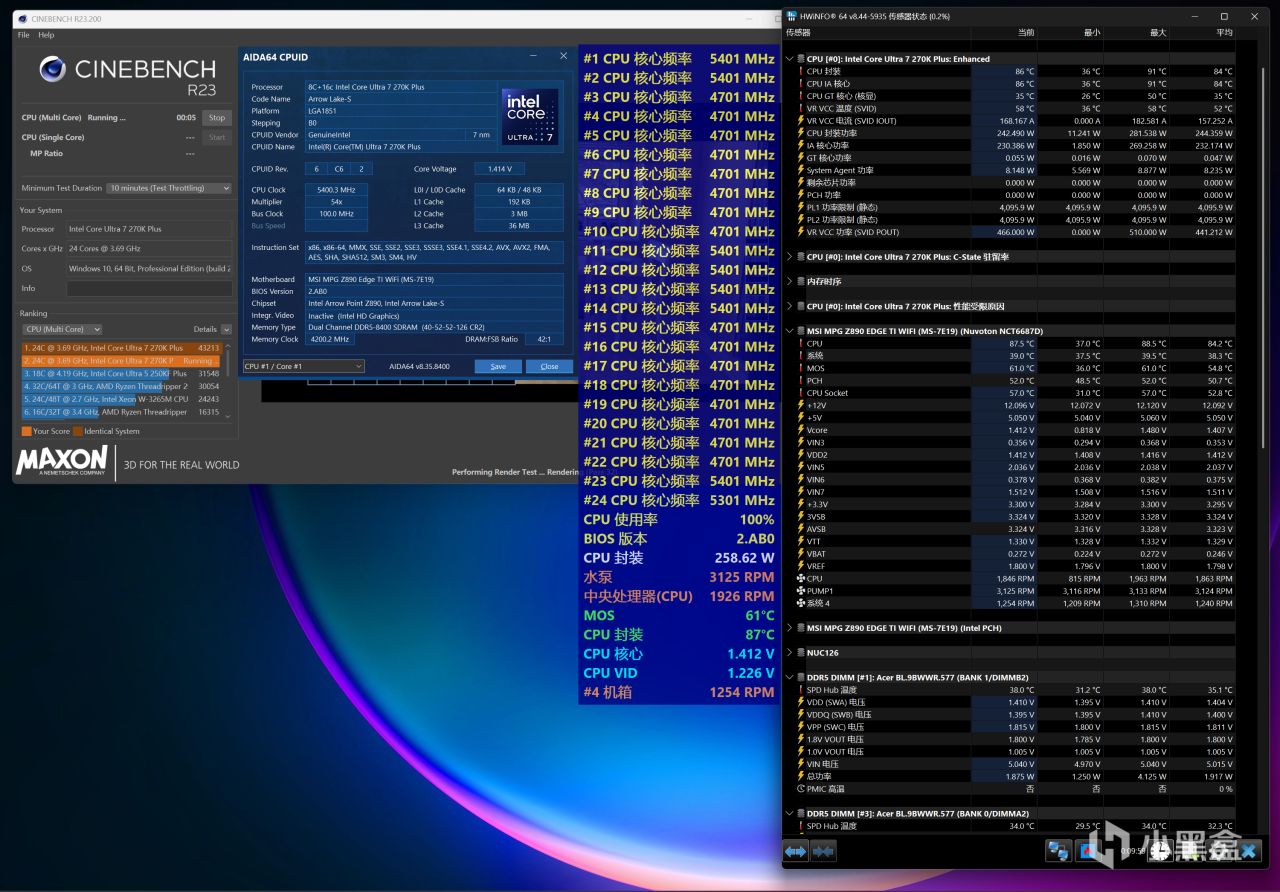Expand the 性能受限原因 sensor group
The width and height of the screenshot is (1280, 892).
tap(790, 307)
